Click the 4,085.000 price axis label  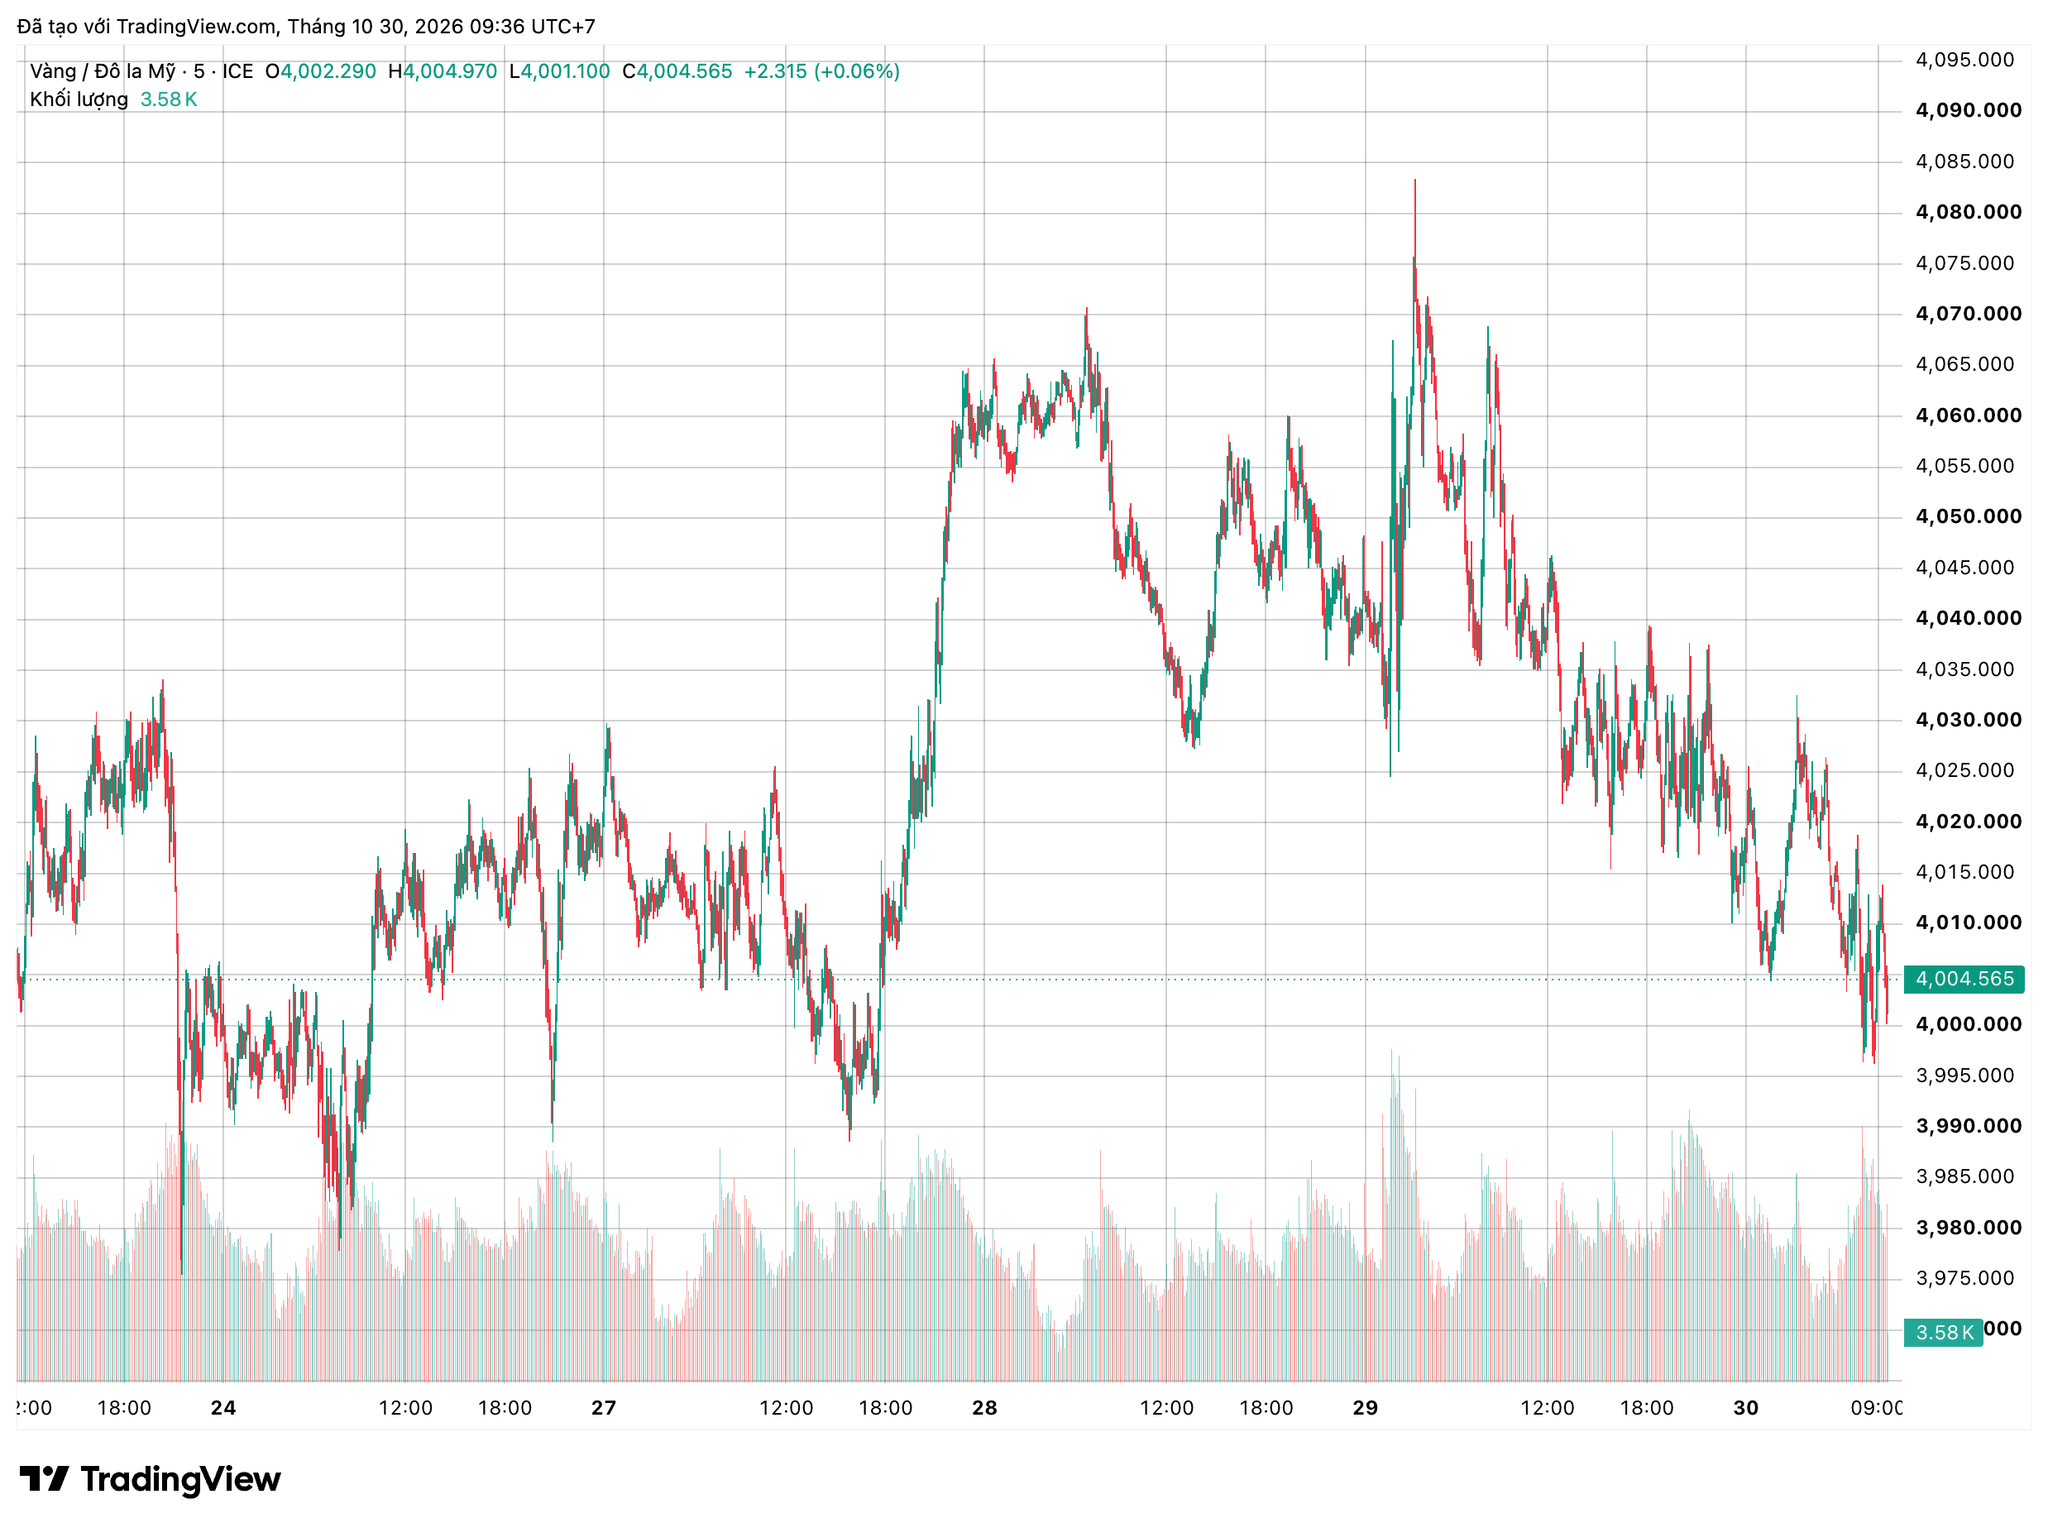tap(1965, 161)
